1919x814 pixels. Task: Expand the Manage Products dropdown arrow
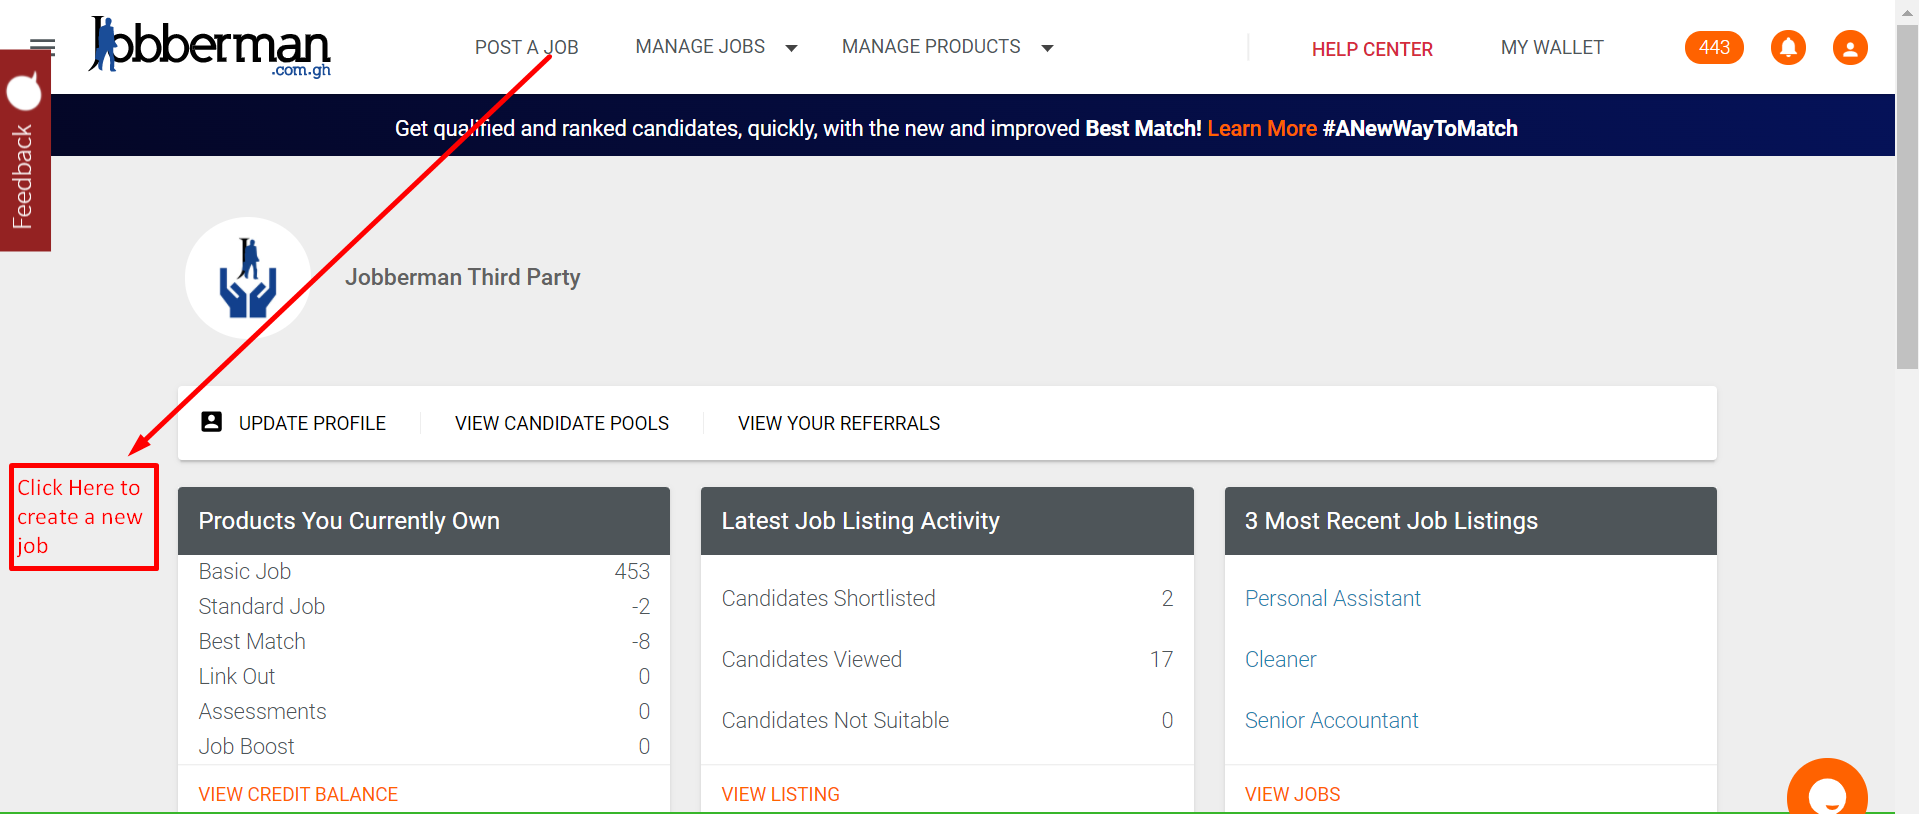[x=1047, y=48]
